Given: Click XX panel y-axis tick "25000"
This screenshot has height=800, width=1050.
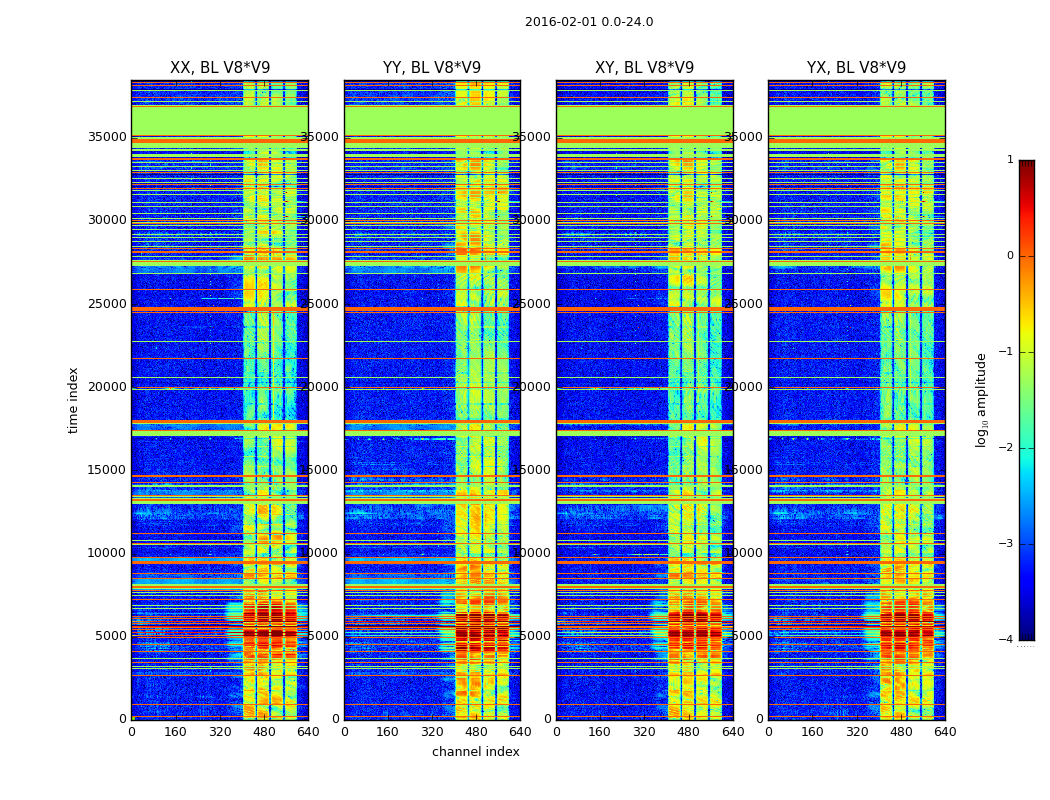Looking at the screenshot, I should [107, 303].
